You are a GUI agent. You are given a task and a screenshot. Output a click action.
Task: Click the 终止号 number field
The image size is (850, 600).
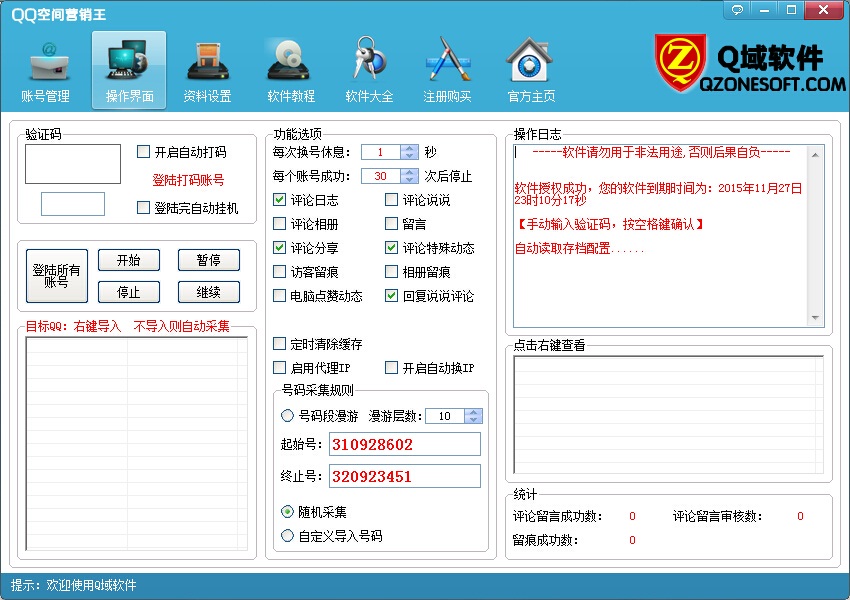coord(404,476)
